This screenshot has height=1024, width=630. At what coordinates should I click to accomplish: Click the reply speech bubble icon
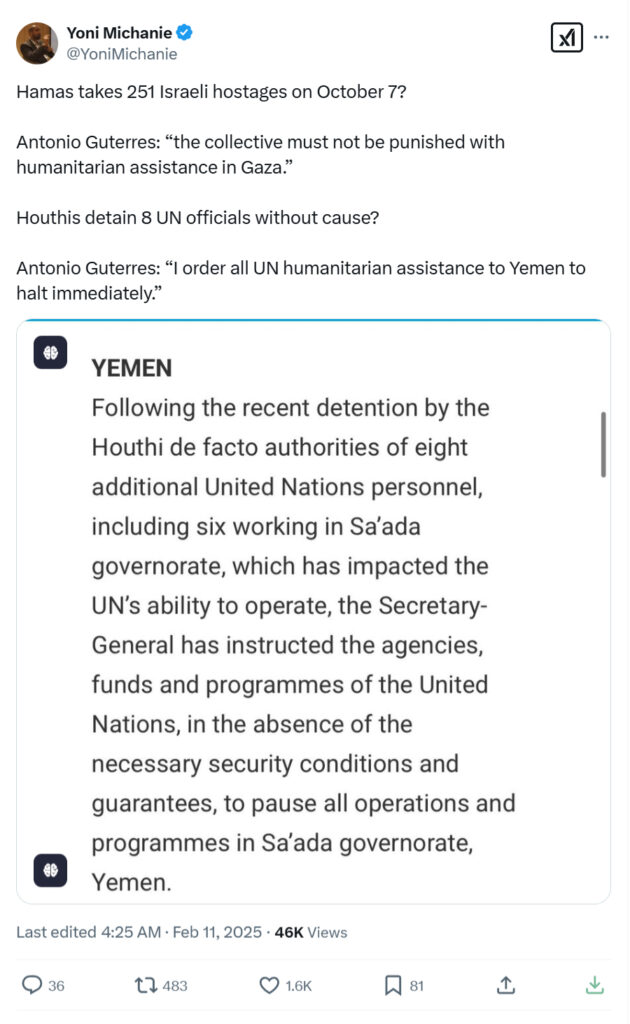coord(30,985)
